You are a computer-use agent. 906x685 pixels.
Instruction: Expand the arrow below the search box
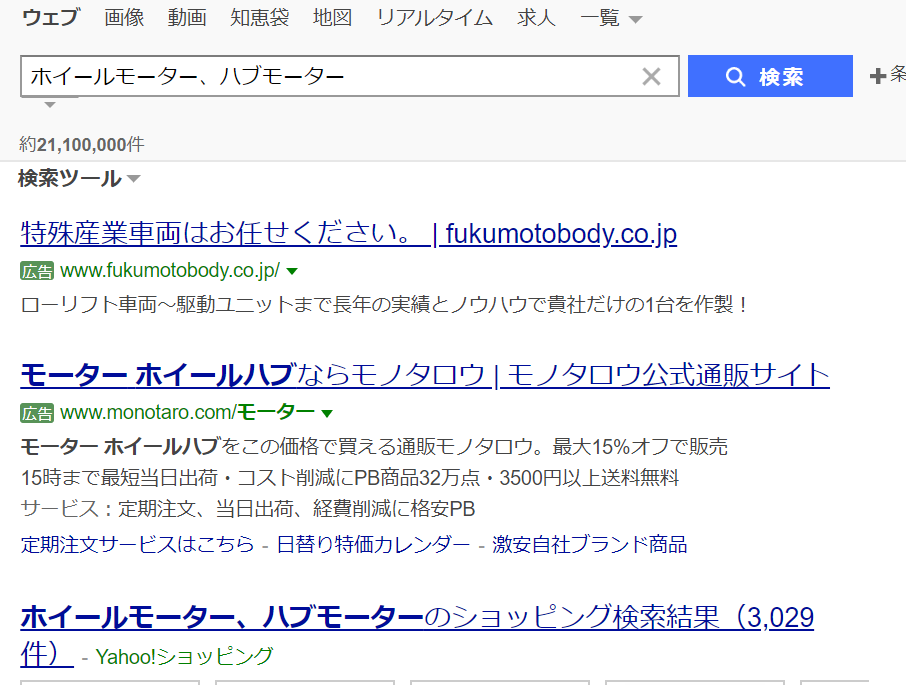click(50, 105)
